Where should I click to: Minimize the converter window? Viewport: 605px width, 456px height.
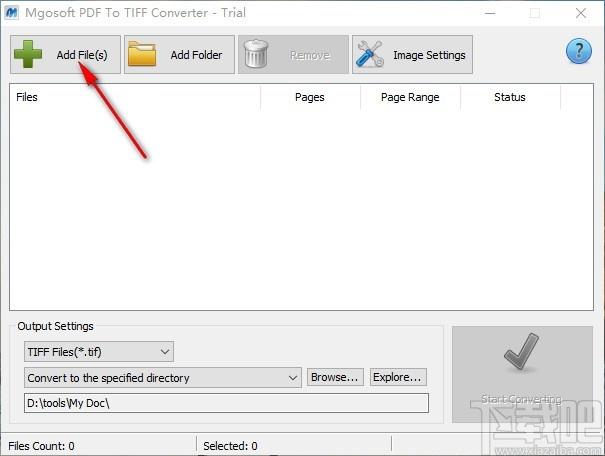[x=490, y=13]
